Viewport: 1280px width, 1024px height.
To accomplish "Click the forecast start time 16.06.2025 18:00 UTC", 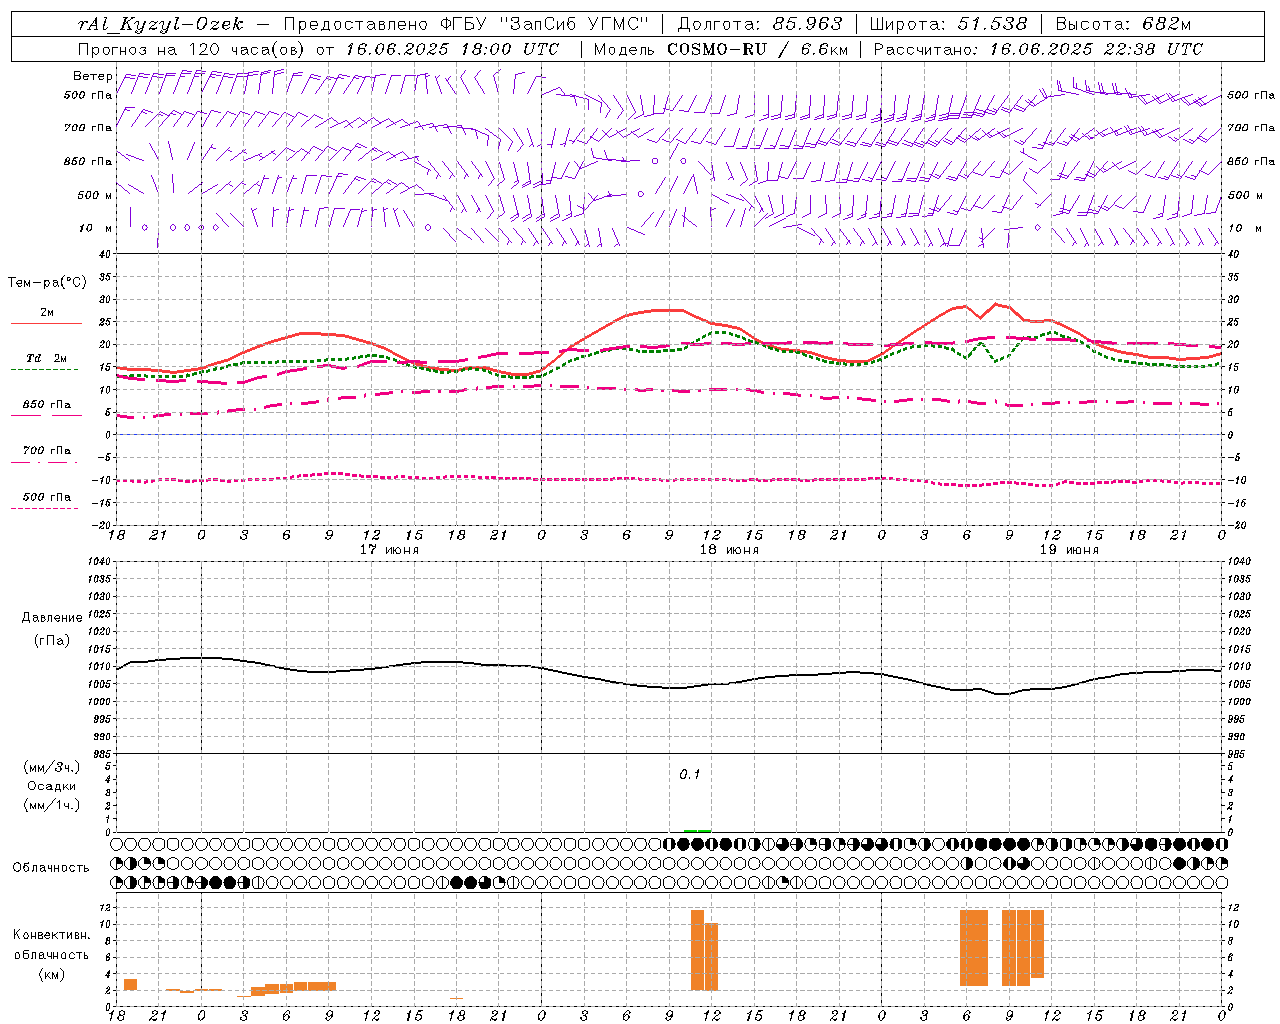I will point(452,49).
